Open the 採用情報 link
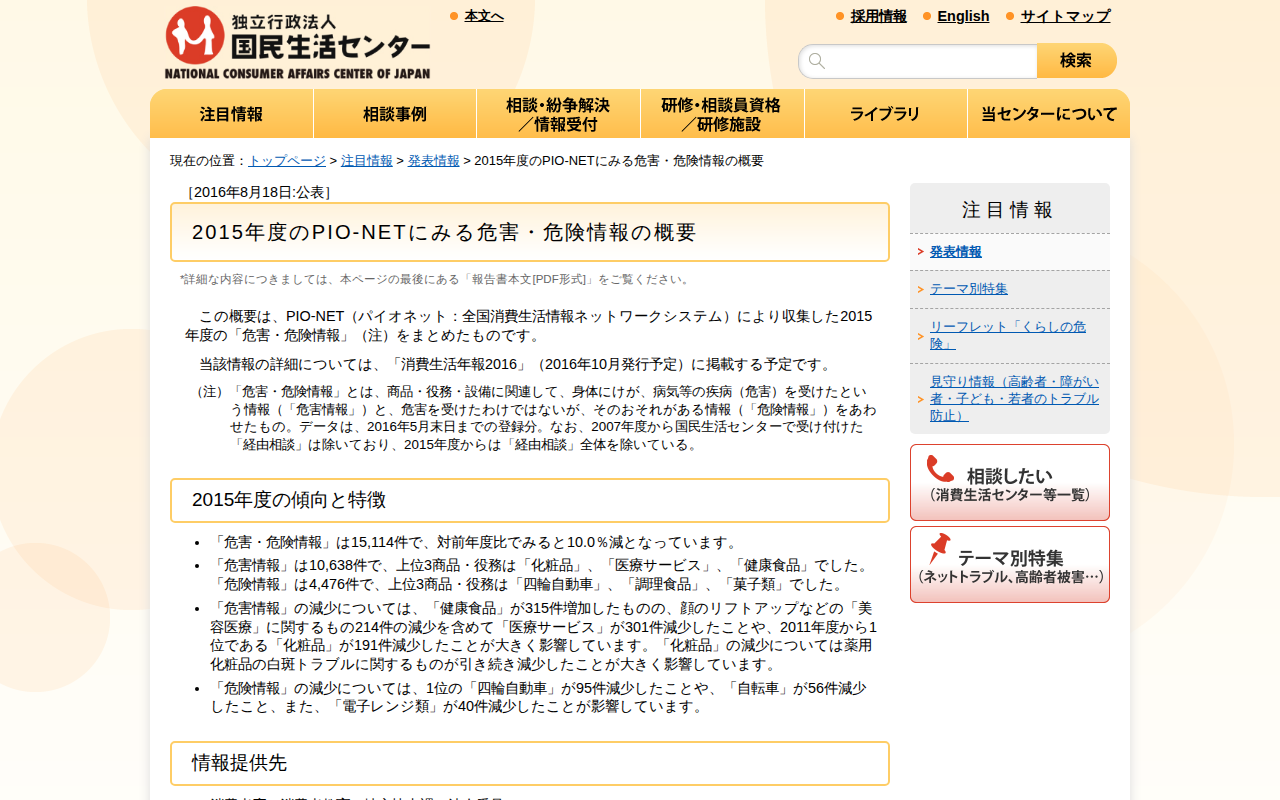The height and width of the screenshot is (800, 1280). click(x=879, y=16)
